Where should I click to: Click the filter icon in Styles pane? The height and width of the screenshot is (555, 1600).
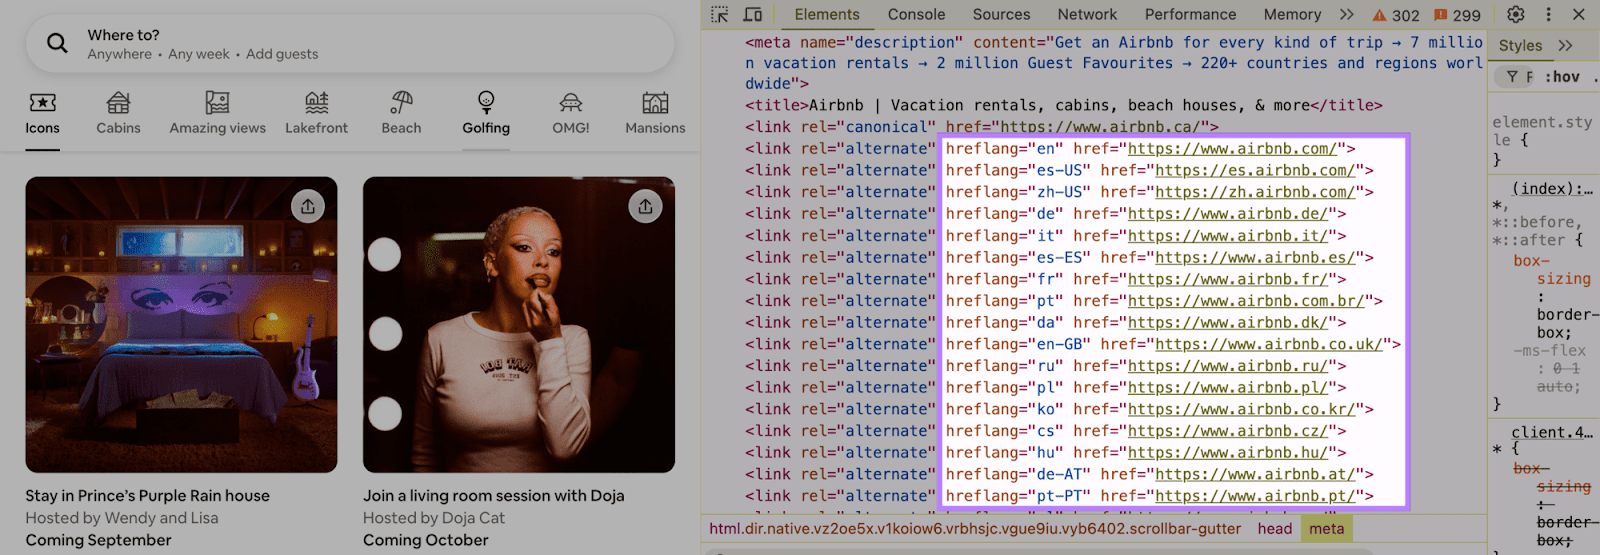pos(1513,76)
